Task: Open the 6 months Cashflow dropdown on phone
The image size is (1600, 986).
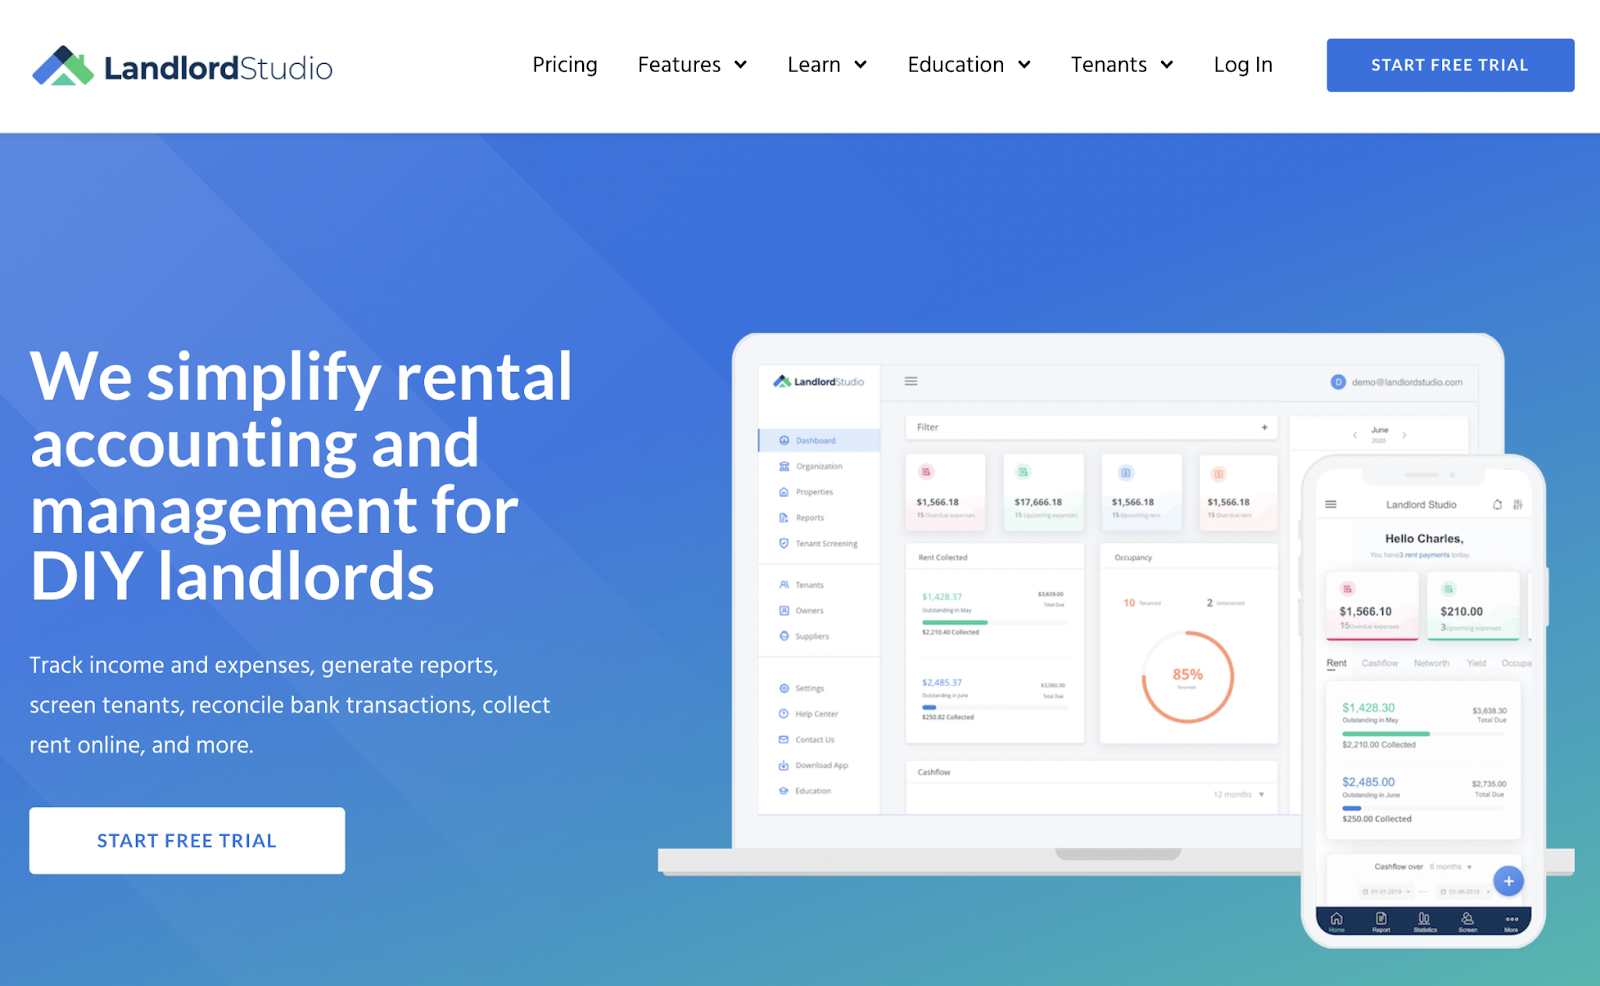Action: (1451, 867)
